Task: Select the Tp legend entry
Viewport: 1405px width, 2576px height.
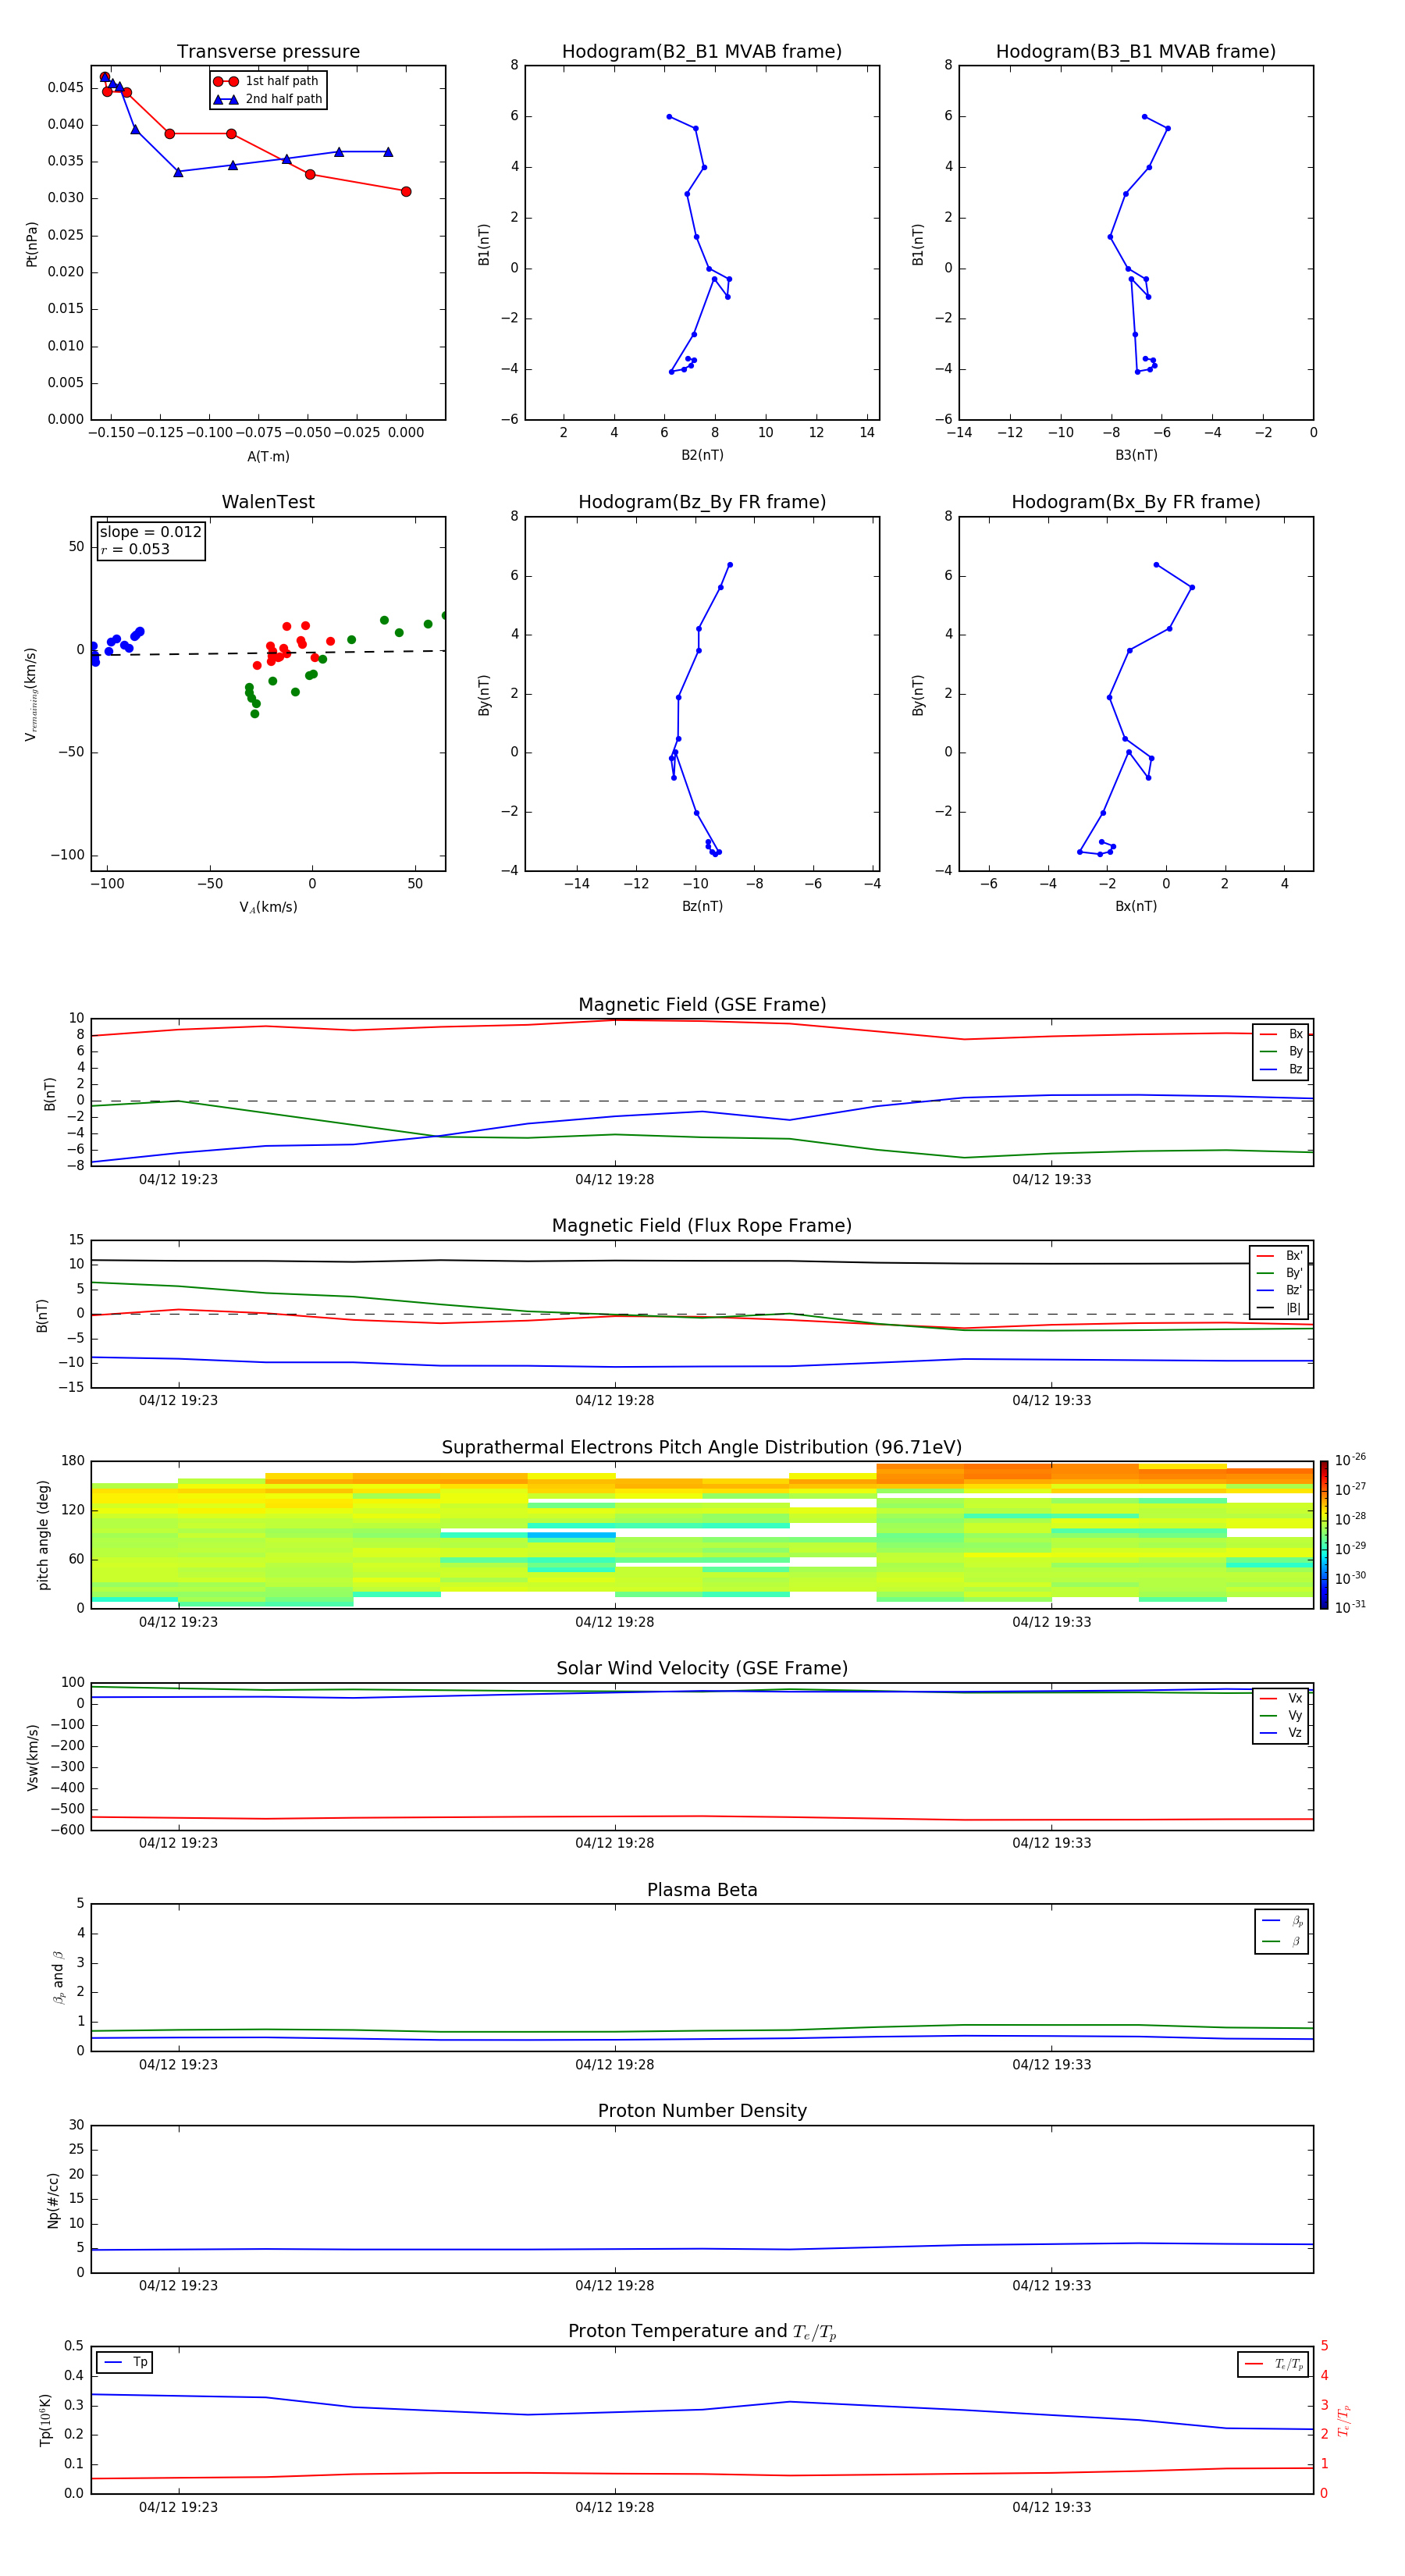Action: tap(125, 2362)
